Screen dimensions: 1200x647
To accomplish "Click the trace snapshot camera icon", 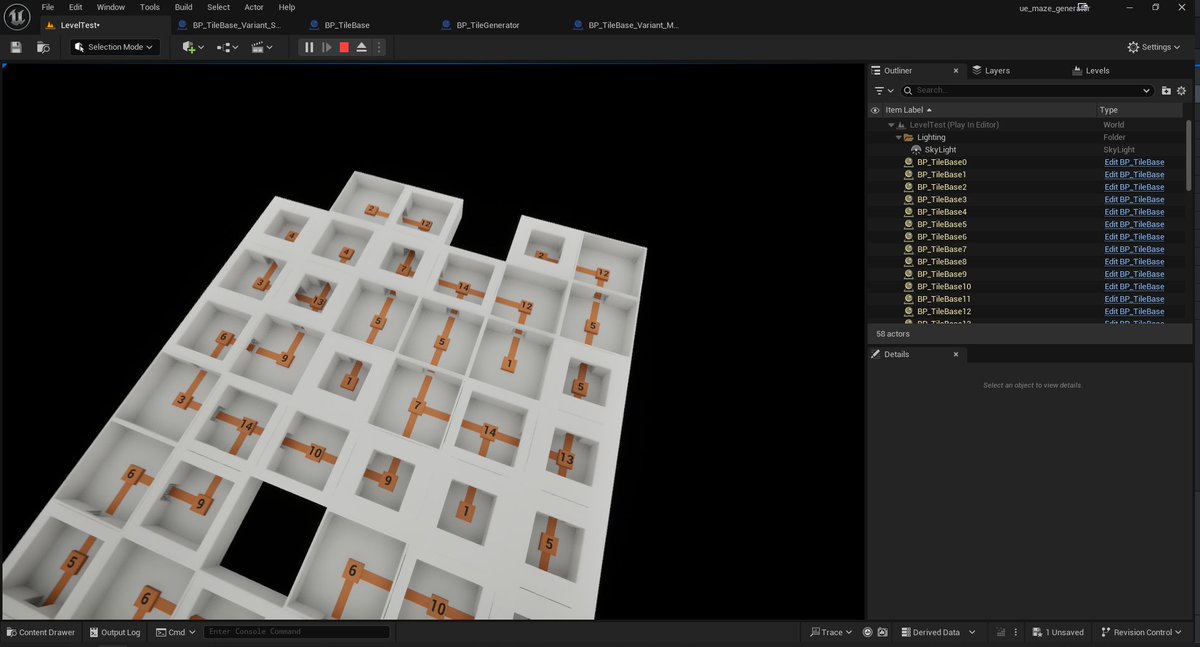I will tap(883, 632).
